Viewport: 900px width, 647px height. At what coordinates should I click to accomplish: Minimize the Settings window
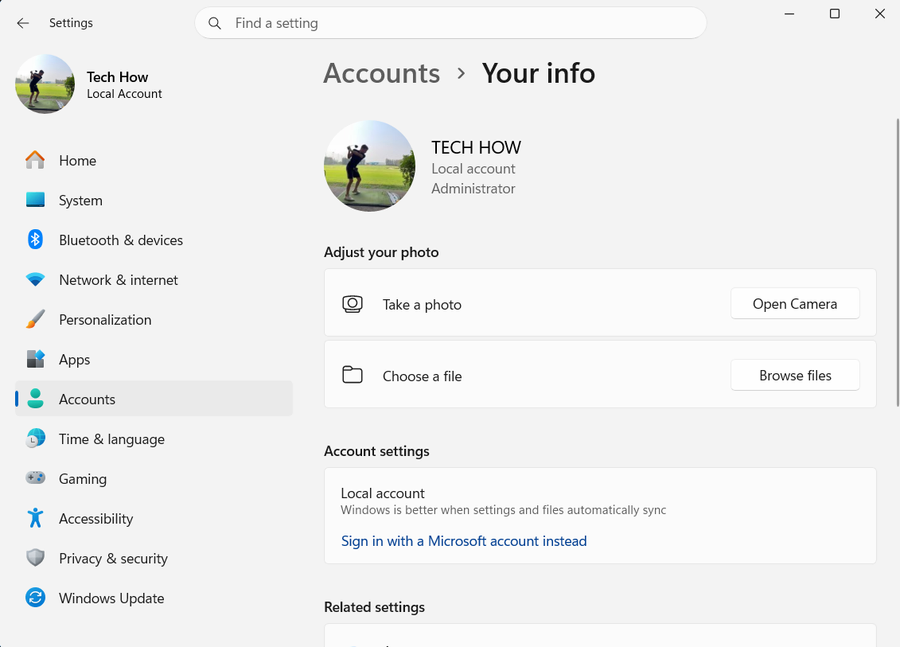click(790, 14)
